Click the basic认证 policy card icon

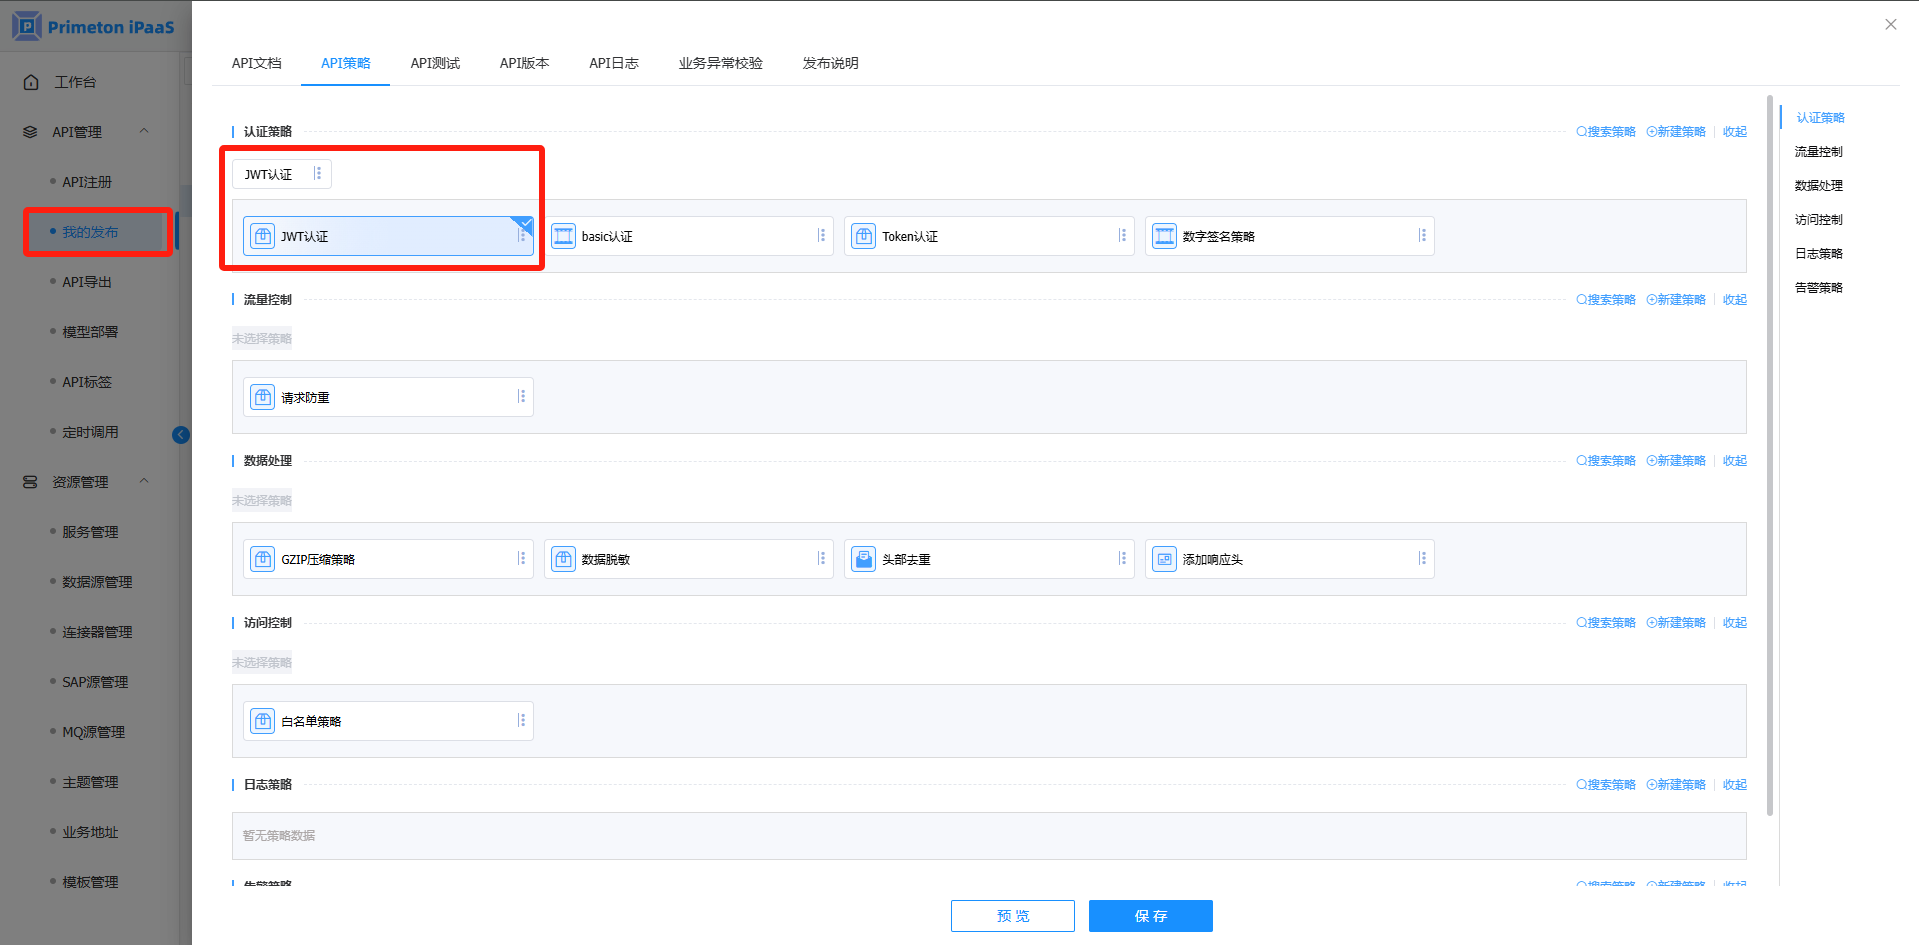tap(564, 236)
